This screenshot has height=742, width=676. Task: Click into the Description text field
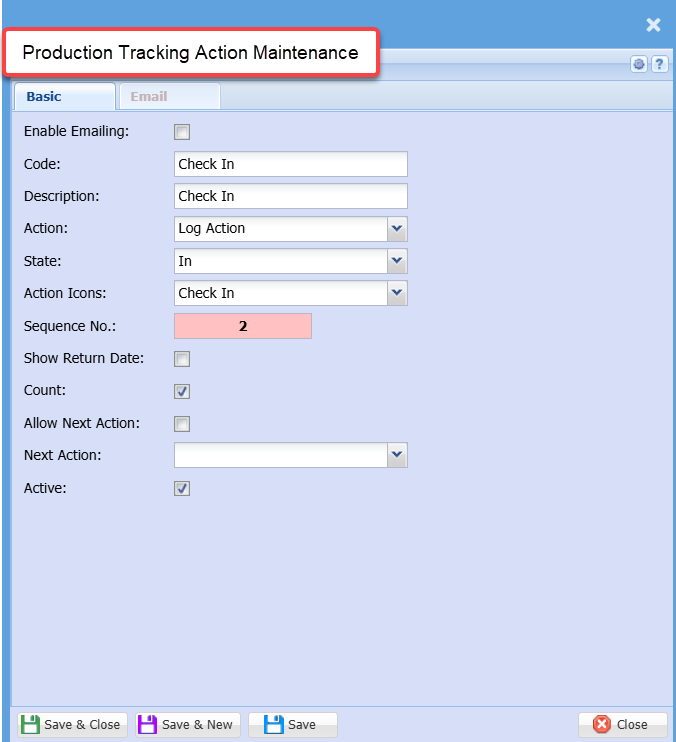pos(290,196)
